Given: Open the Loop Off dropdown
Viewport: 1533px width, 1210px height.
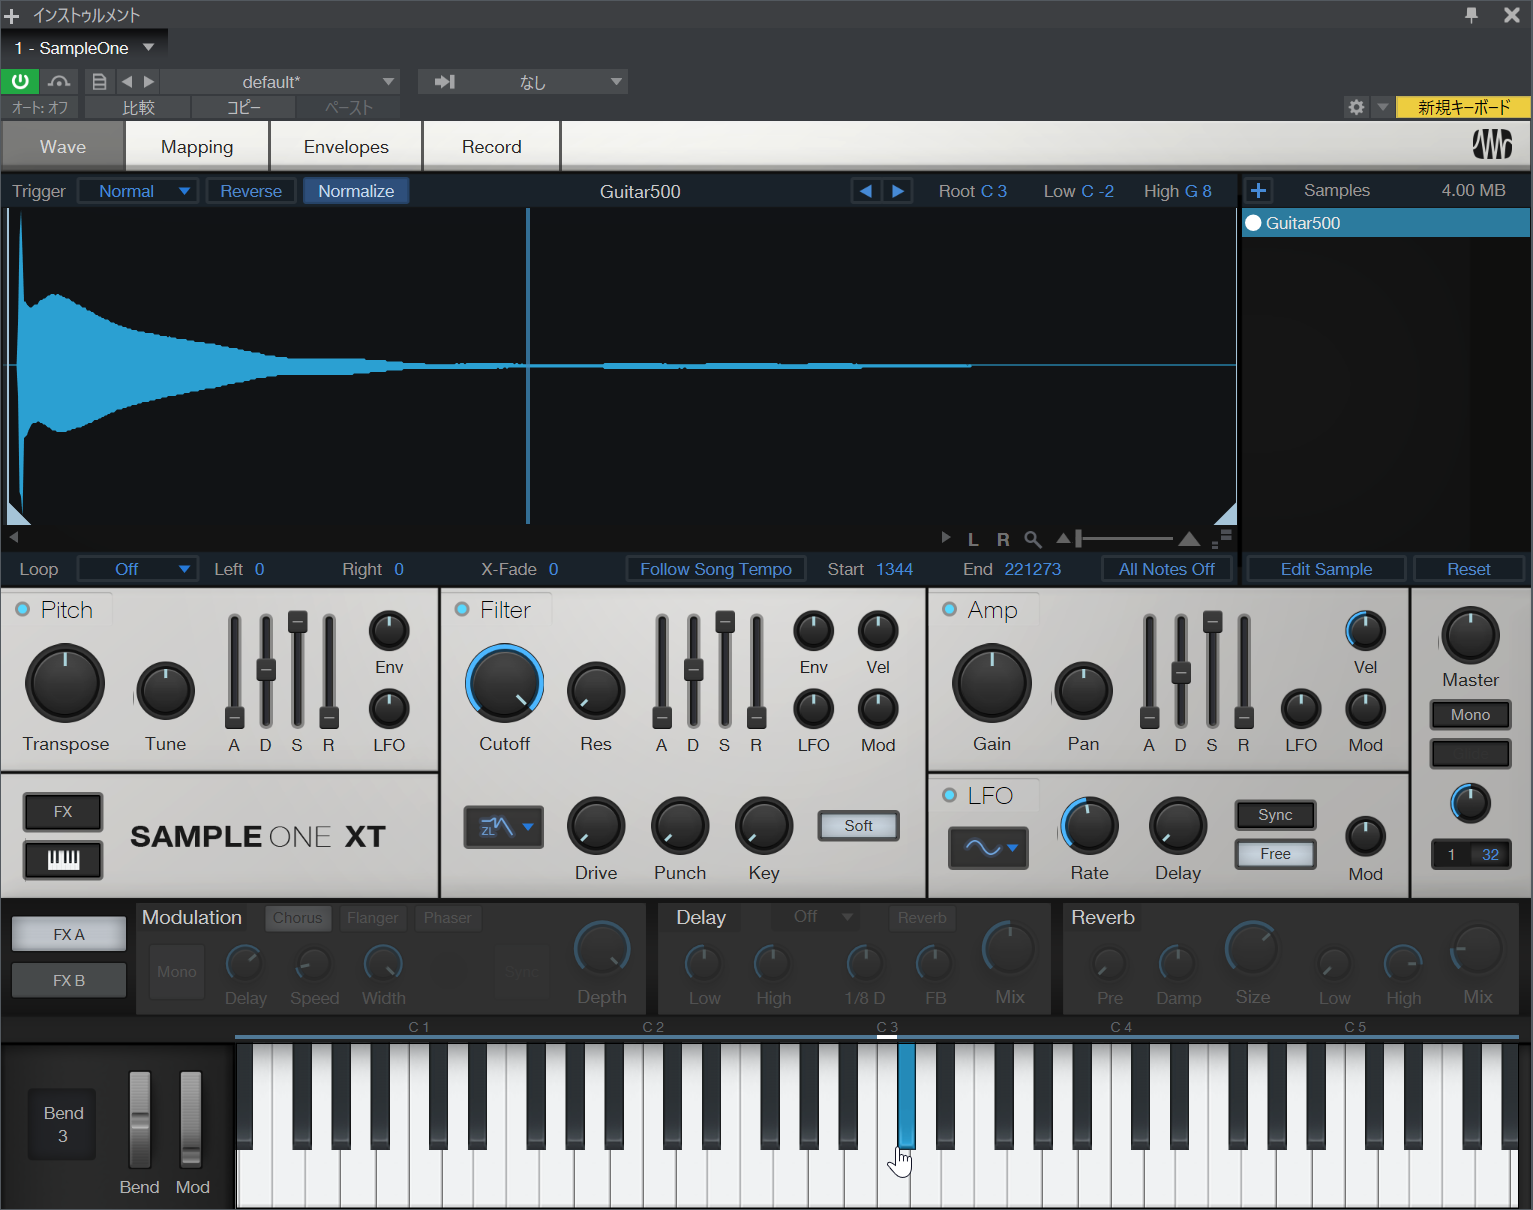Looking at the screenshot, I should pyautogui.click(x=138, y=569).
